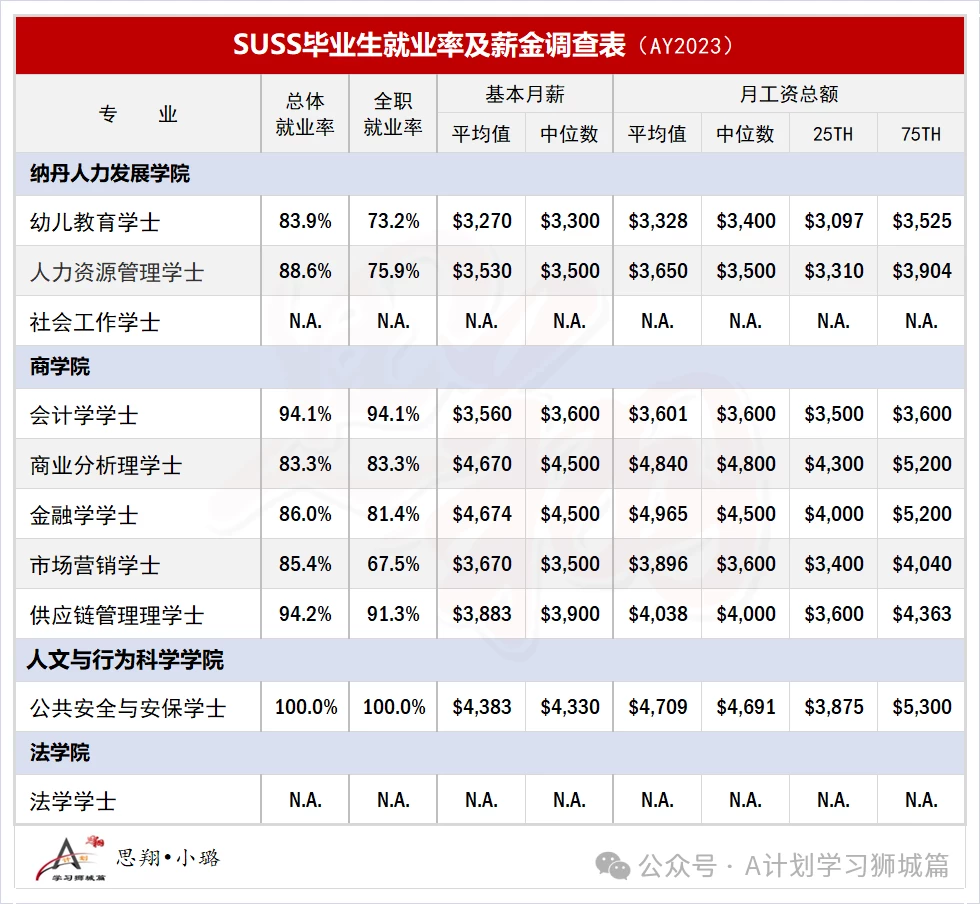Click the 67.5% full-time rate cell
This screenshot has height=904, width=980.
click(393, 564)
